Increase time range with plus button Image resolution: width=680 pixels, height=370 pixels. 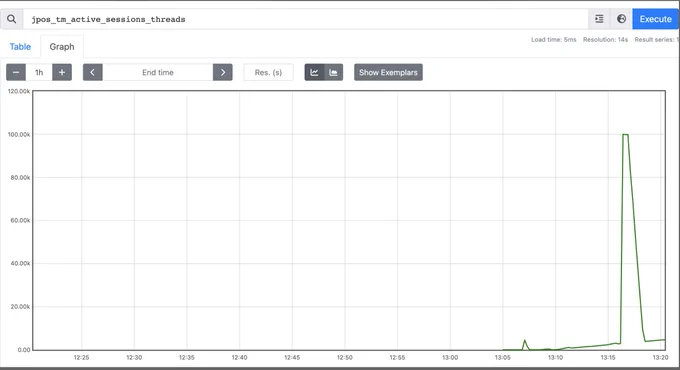coord(62,72)
